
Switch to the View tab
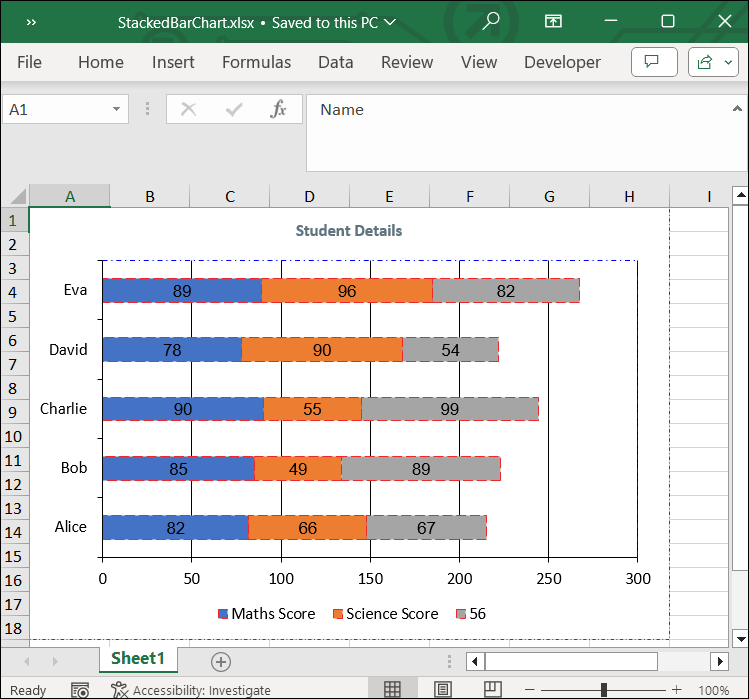point(479,62)
